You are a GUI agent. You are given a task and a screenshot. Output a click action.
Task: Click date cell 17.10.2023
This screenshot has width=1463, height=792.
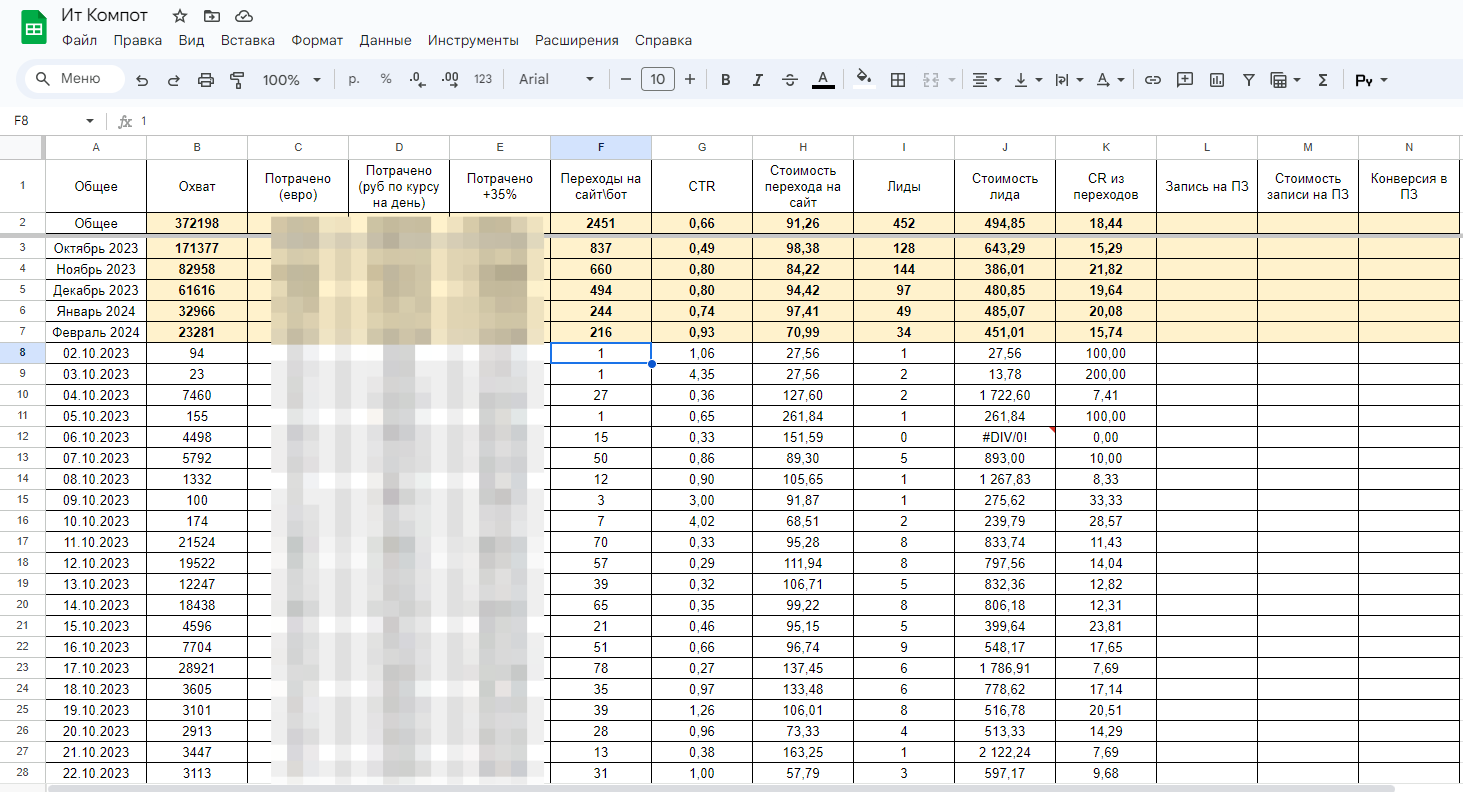pos(96,668)
